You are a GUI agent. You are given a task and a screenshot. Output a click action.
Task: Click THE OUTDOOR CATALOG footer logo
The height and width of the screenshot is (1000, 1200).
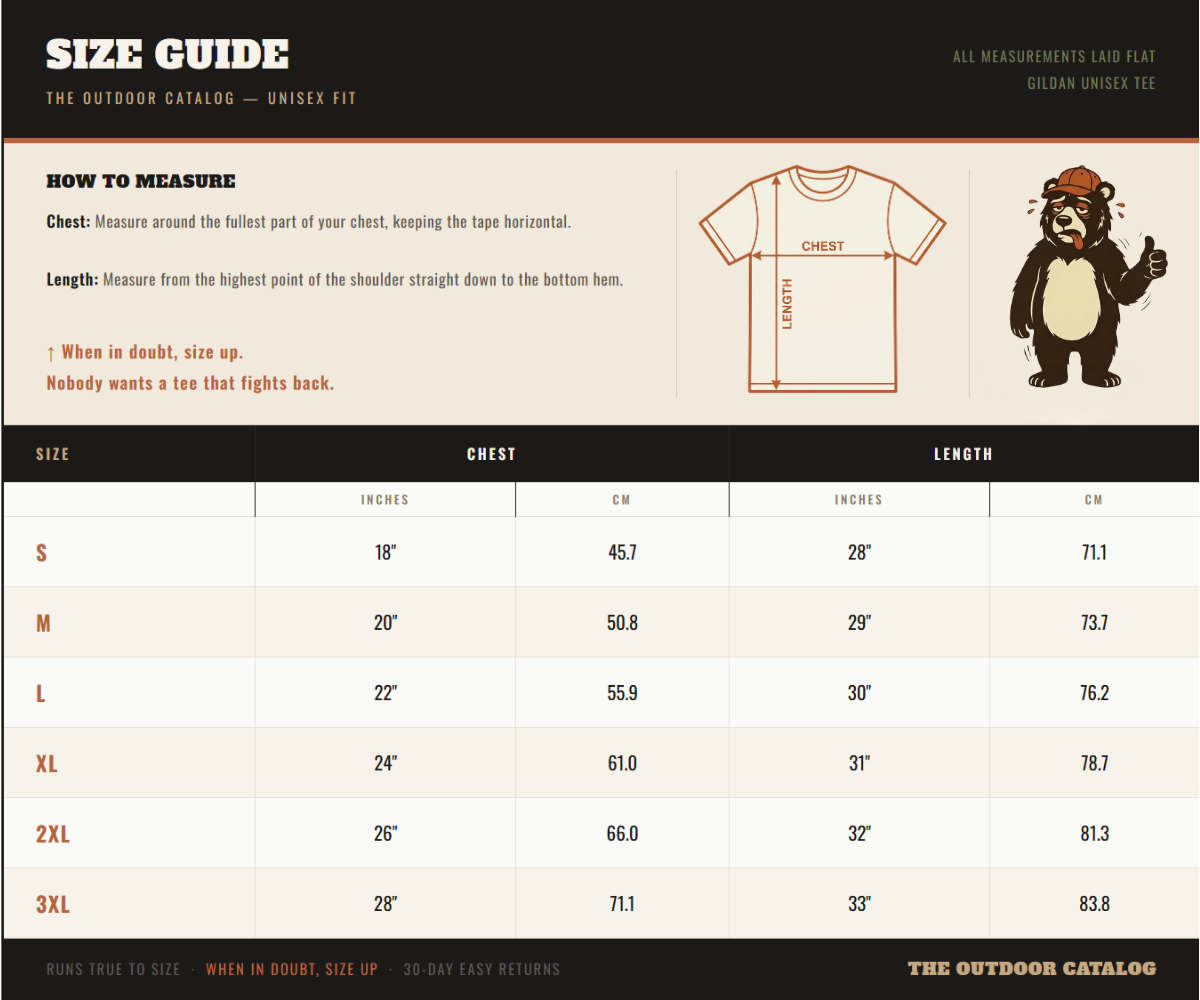tap(1031, 968)
